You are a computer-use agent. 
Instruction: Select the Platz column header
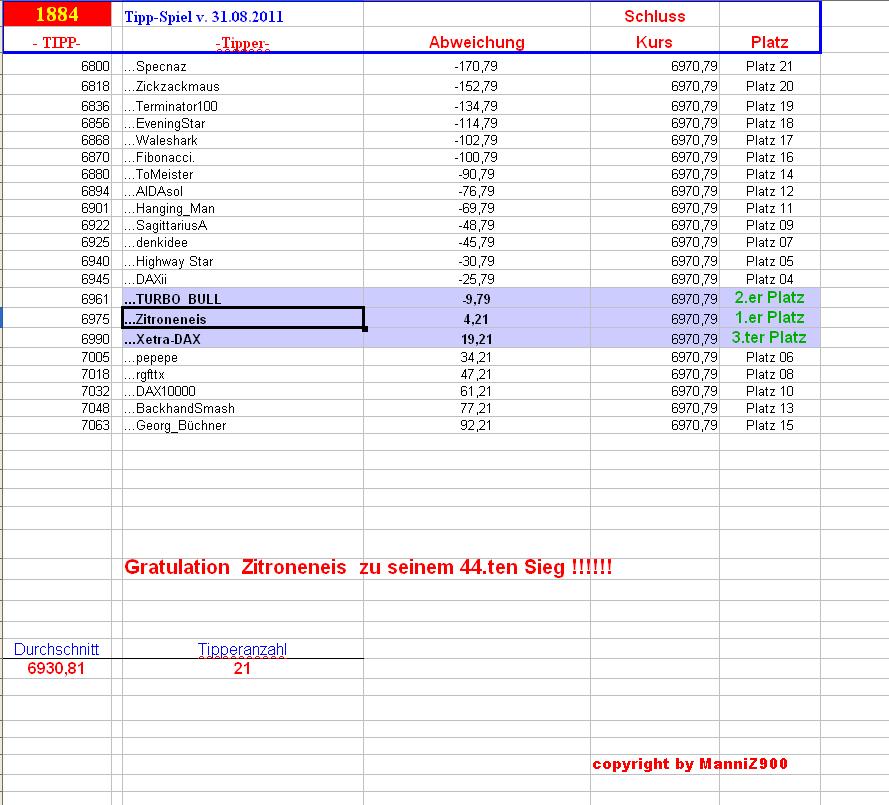click(x=769, y=42)
